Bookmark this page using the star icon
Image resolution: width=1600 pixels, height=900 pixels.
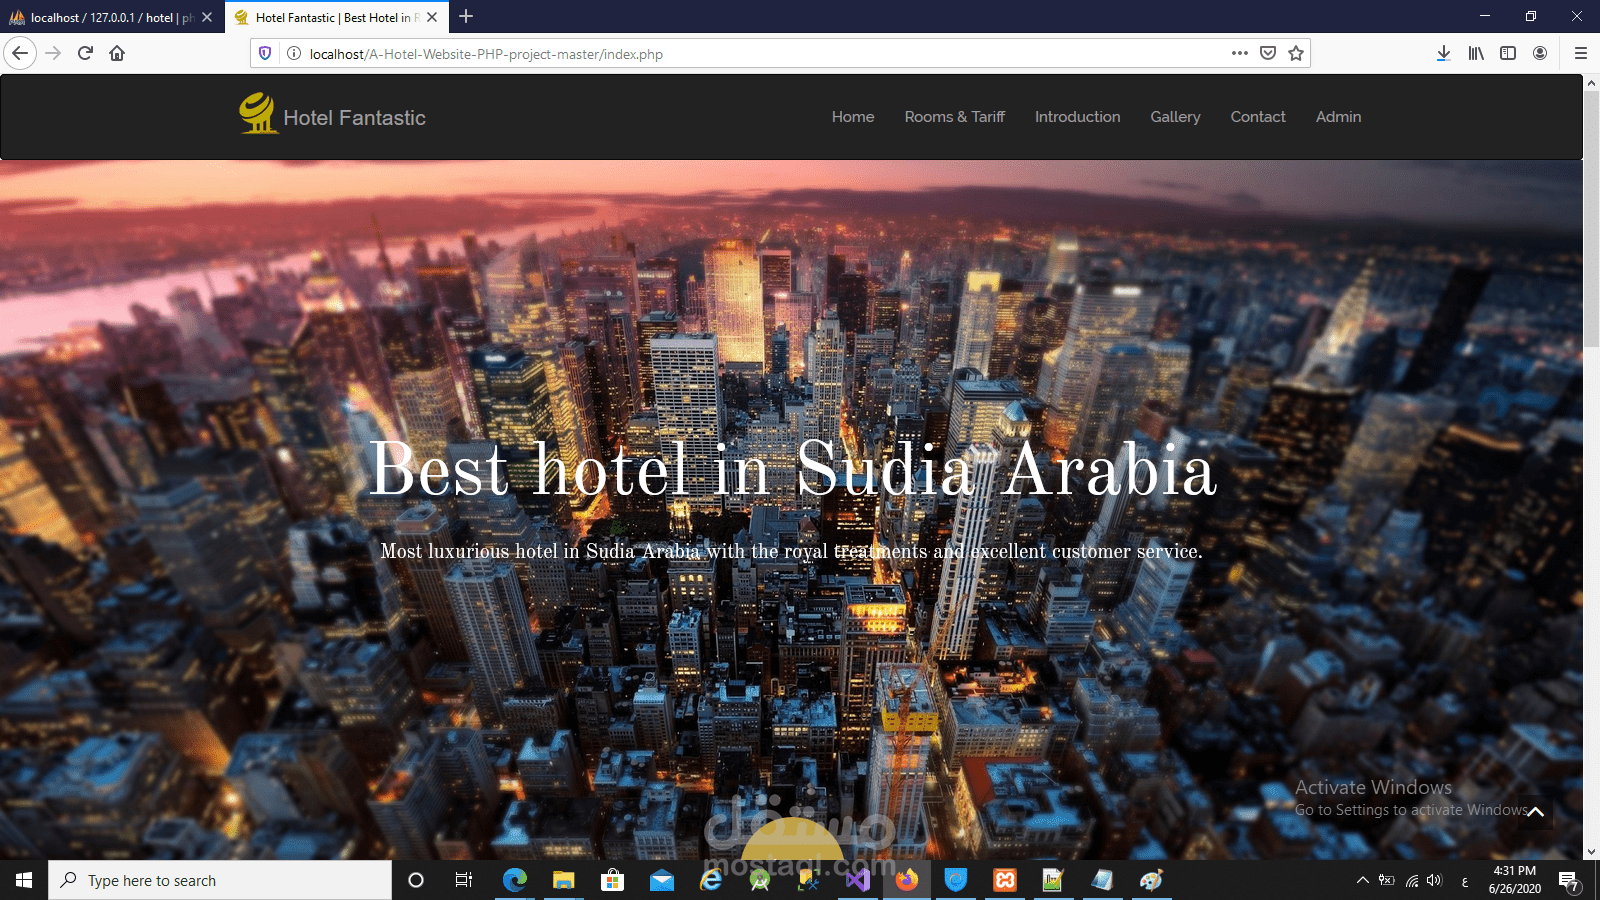tap(1296, 53)
